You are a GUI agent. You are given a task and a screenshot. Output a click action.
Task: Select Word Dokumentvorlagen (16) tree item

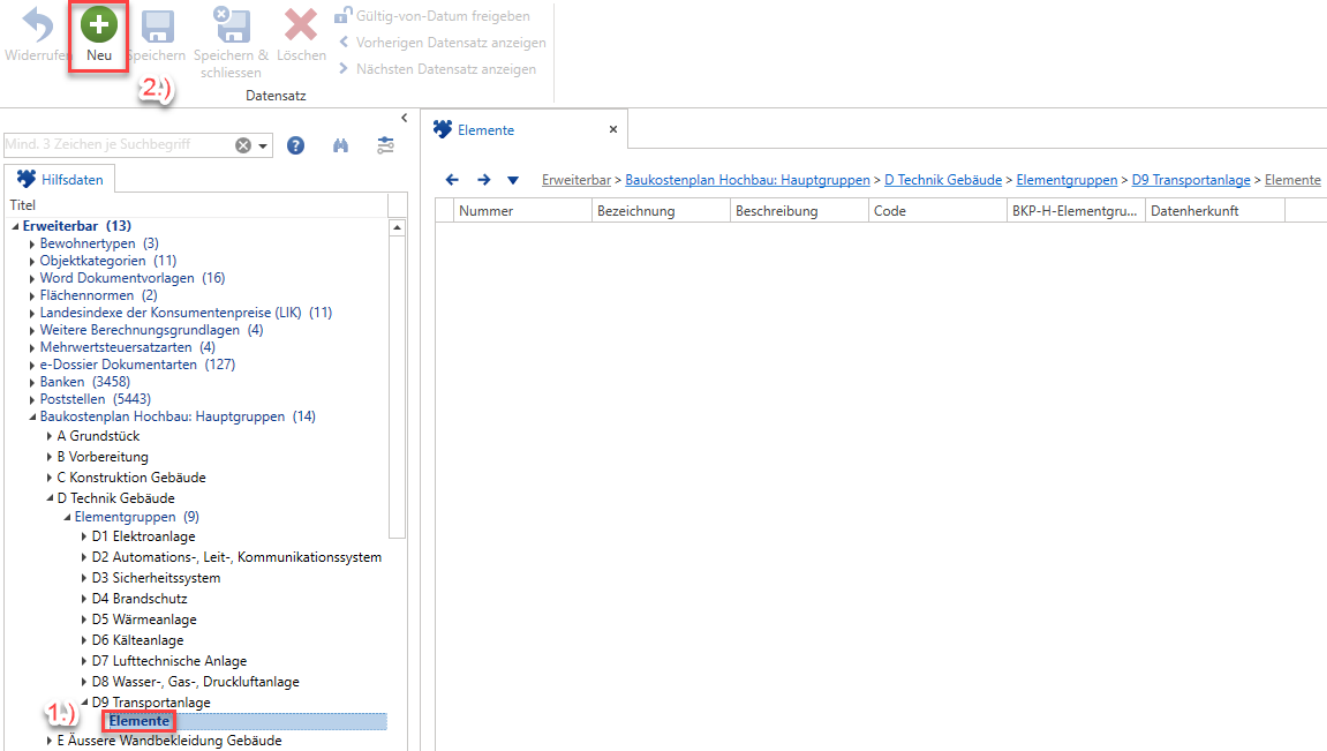pos(132,278)
